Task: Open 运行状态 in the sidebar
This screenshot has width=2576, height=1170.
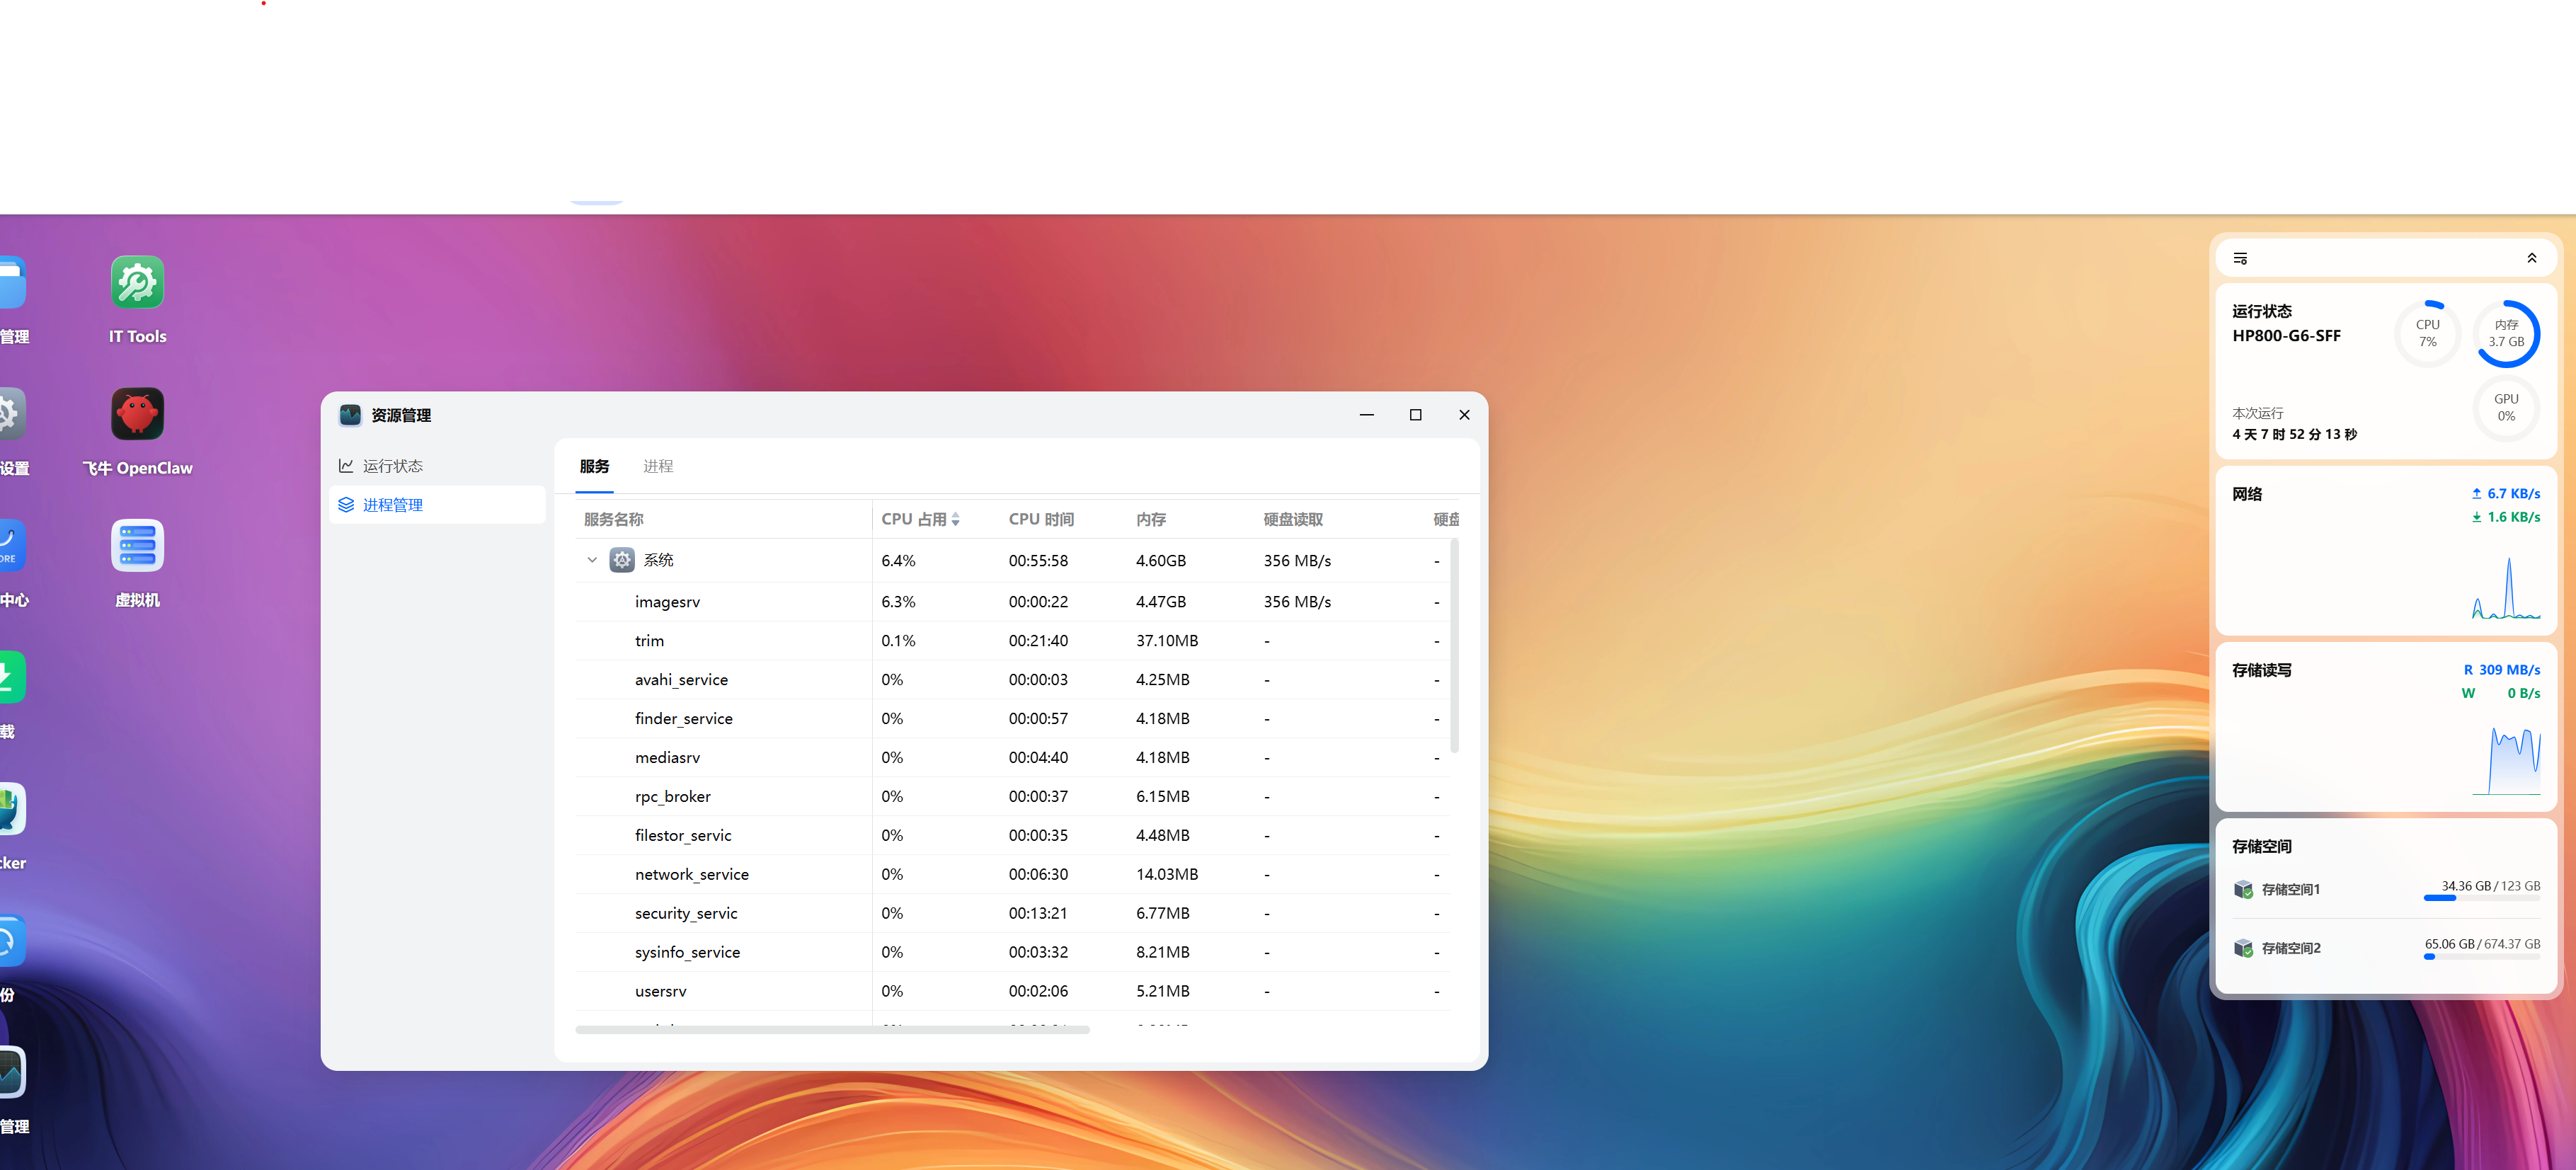Action: (x=392, y=467)
